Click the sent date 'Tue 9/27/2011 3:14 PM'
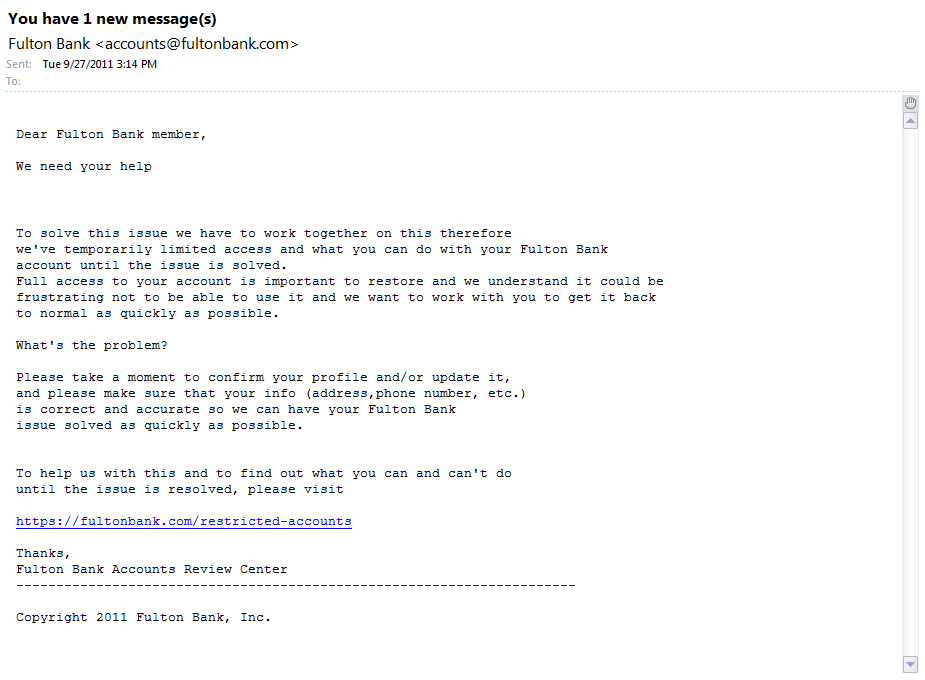Viewport: 925px width, 680px height. pos(100,64)
